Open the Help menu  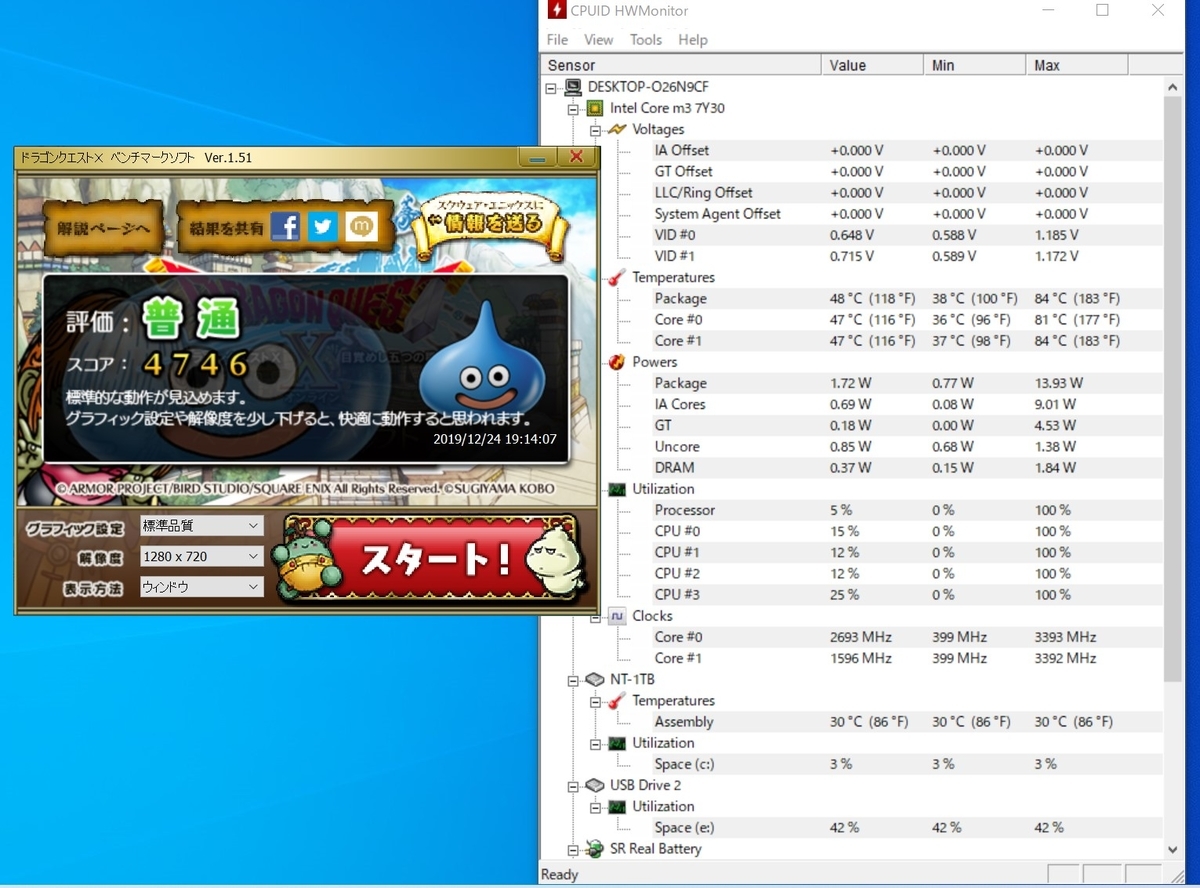[693, 40]
